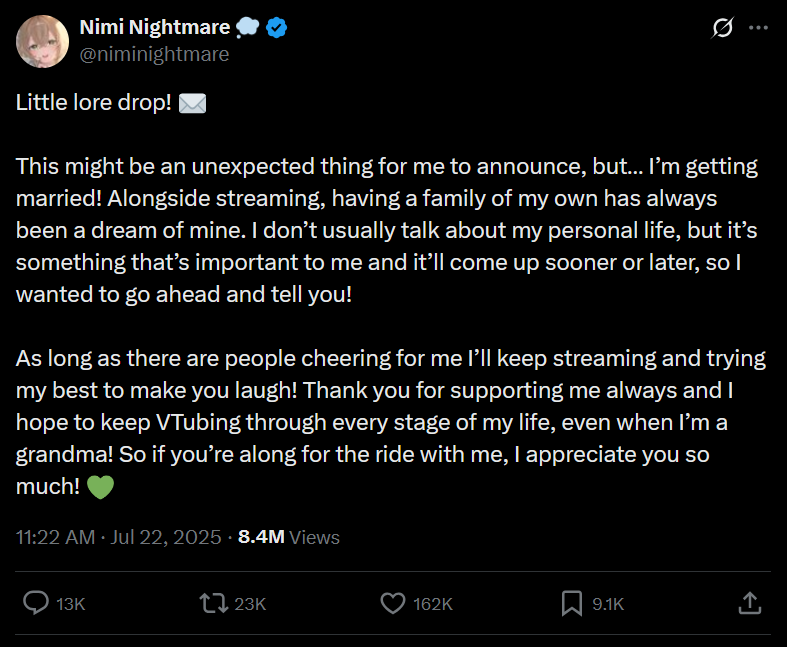Screen dimensions: 787x647
Task: Open the @niminightmare handle link
Action: (x=154, y=54)
